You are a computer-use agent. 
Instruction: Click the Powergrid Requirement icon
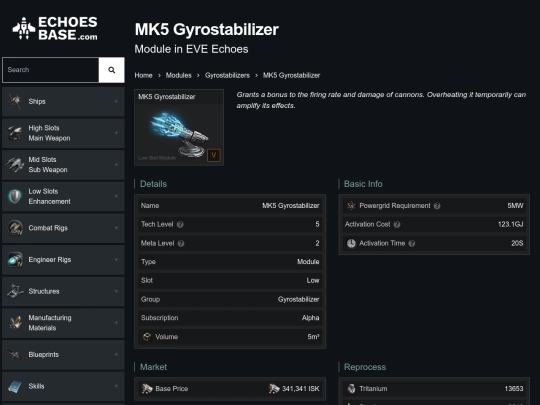[x=351, y=206]
